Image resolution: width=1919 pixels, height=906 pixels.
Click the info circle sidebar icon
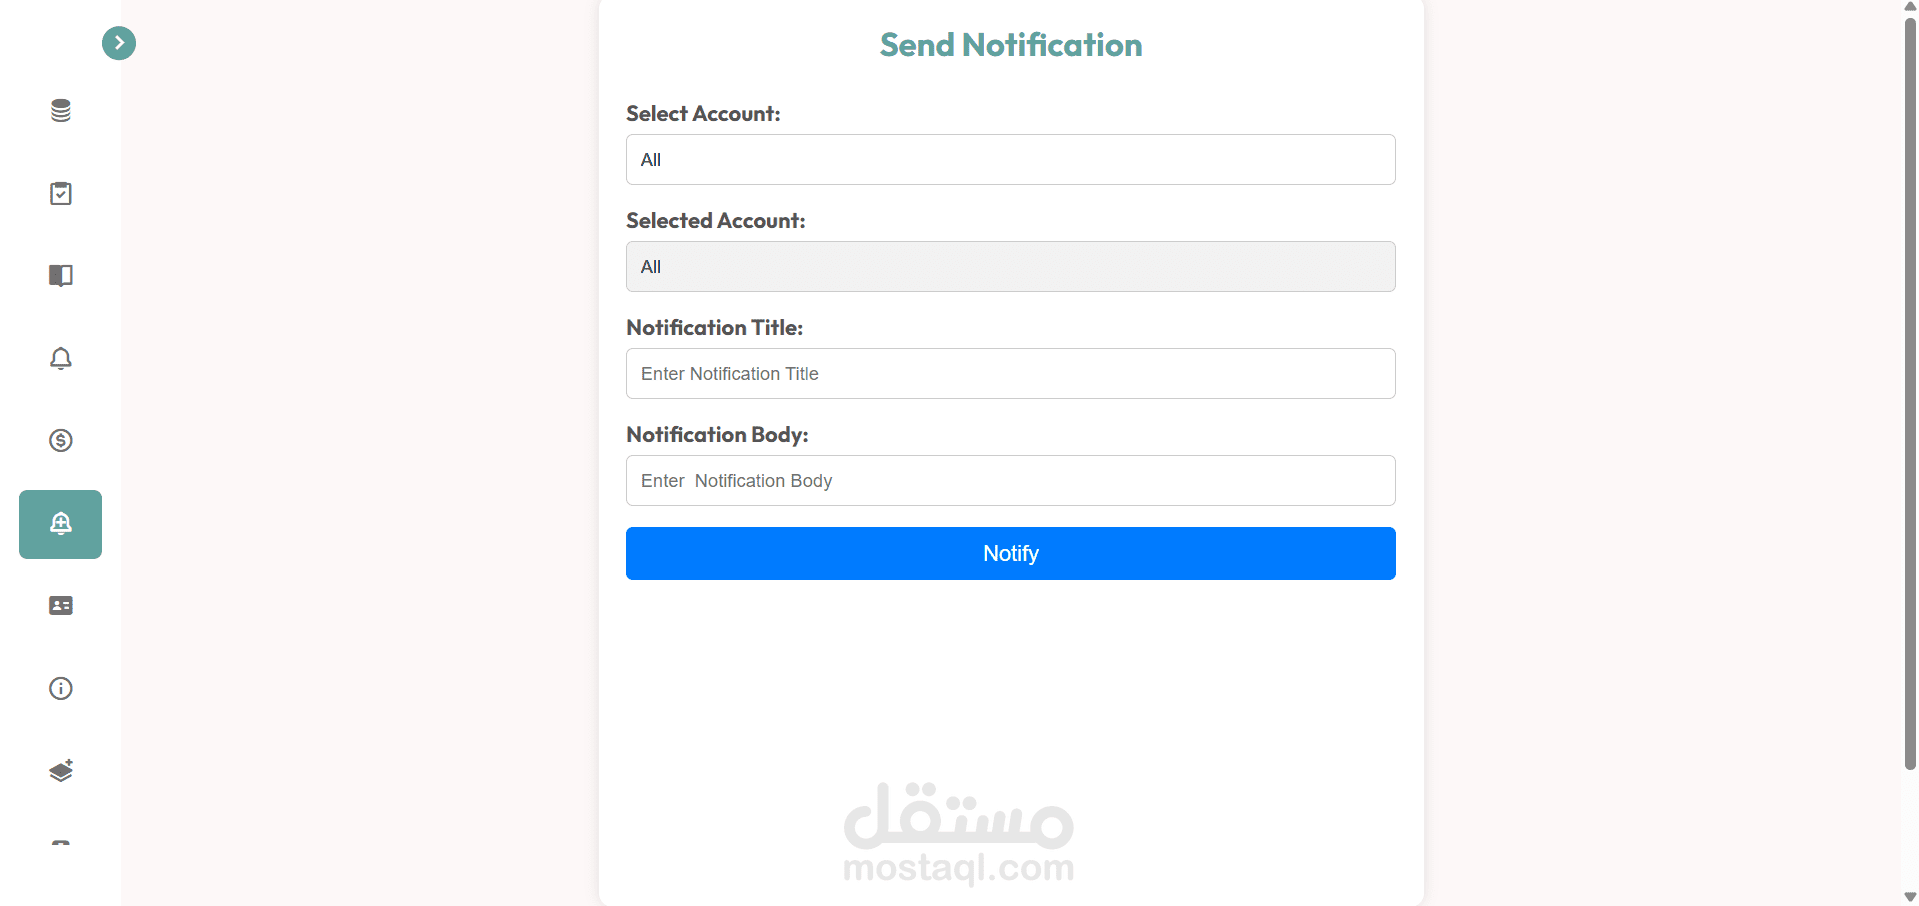[x=61, y=688]
